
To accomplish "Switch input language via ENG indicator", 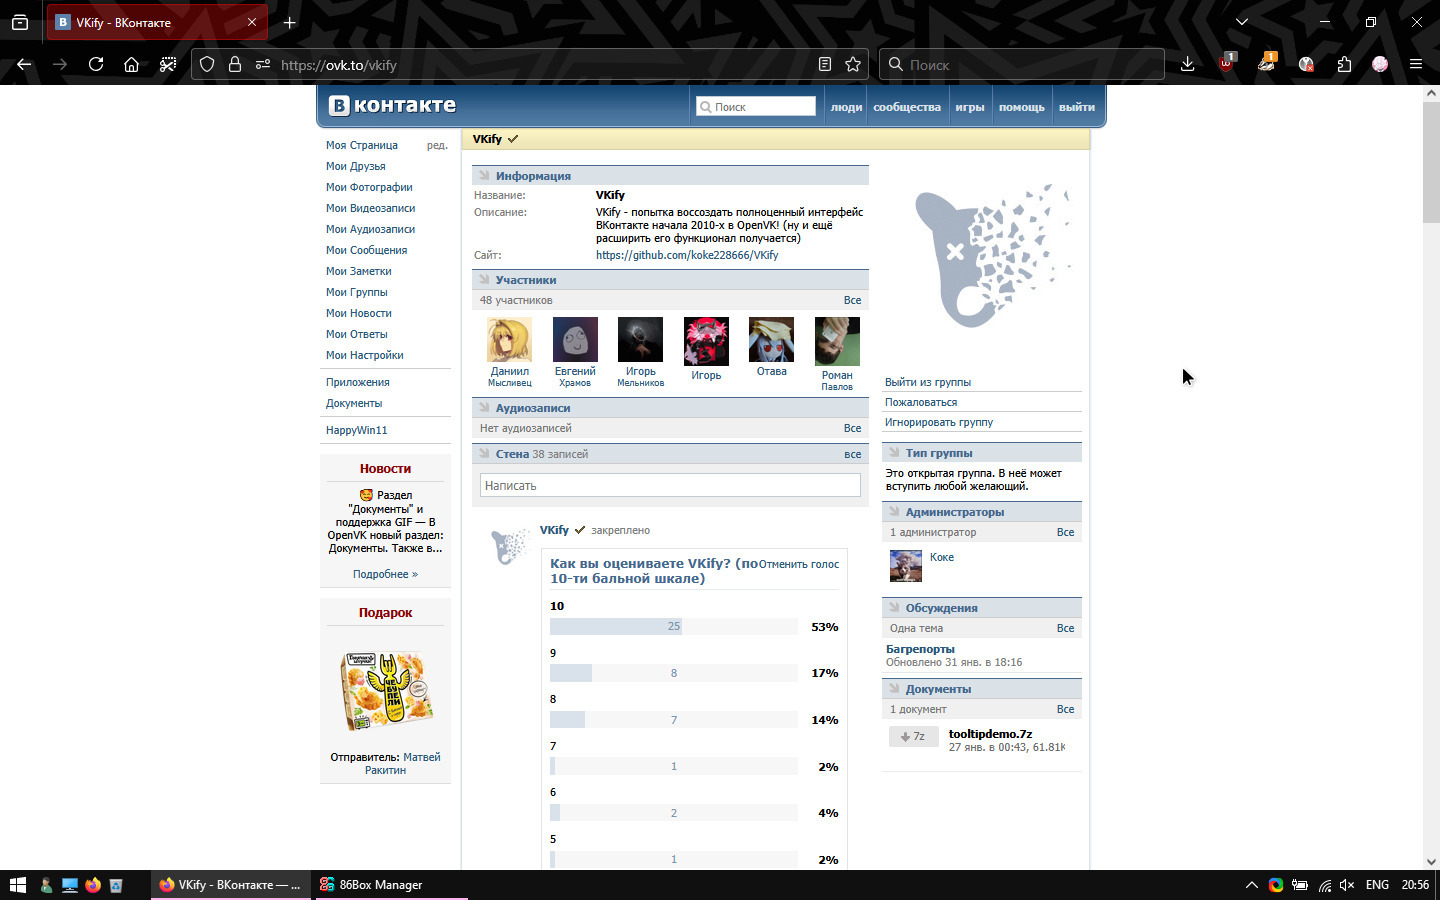I will pos(1377,885).
